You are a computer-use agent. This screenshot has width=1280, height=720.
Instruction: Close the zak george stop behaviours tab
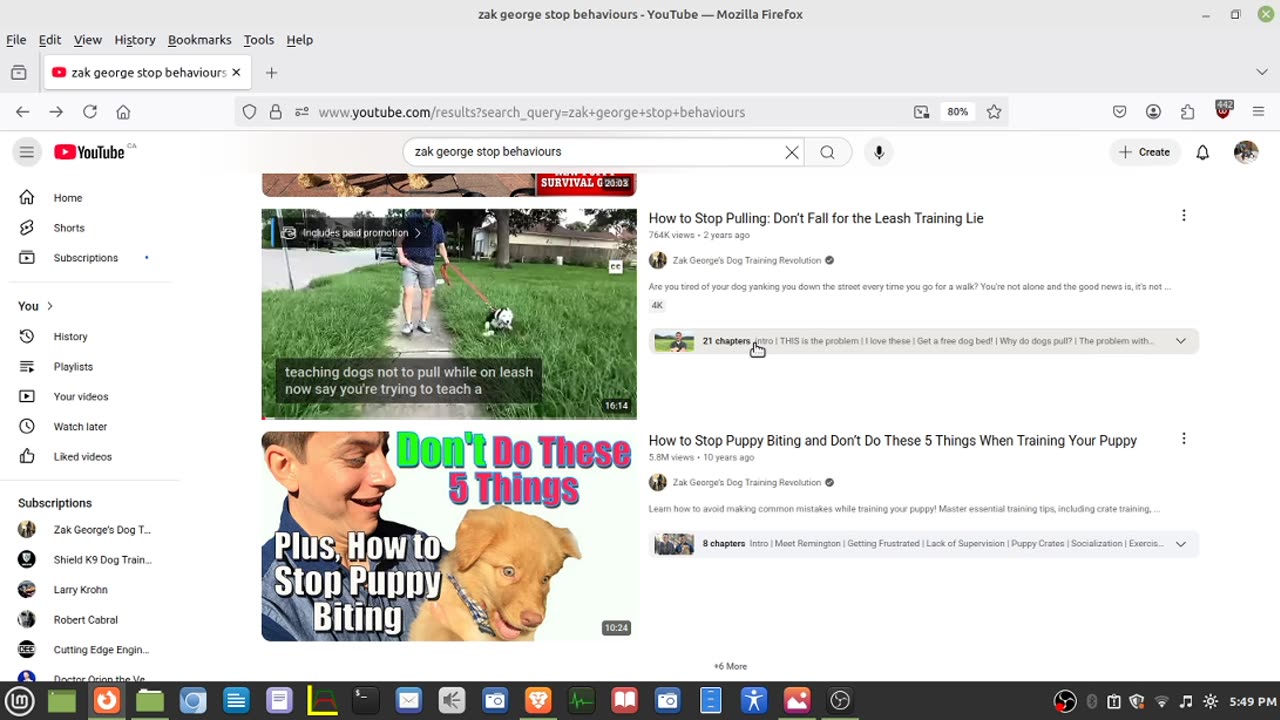(236, 72)
